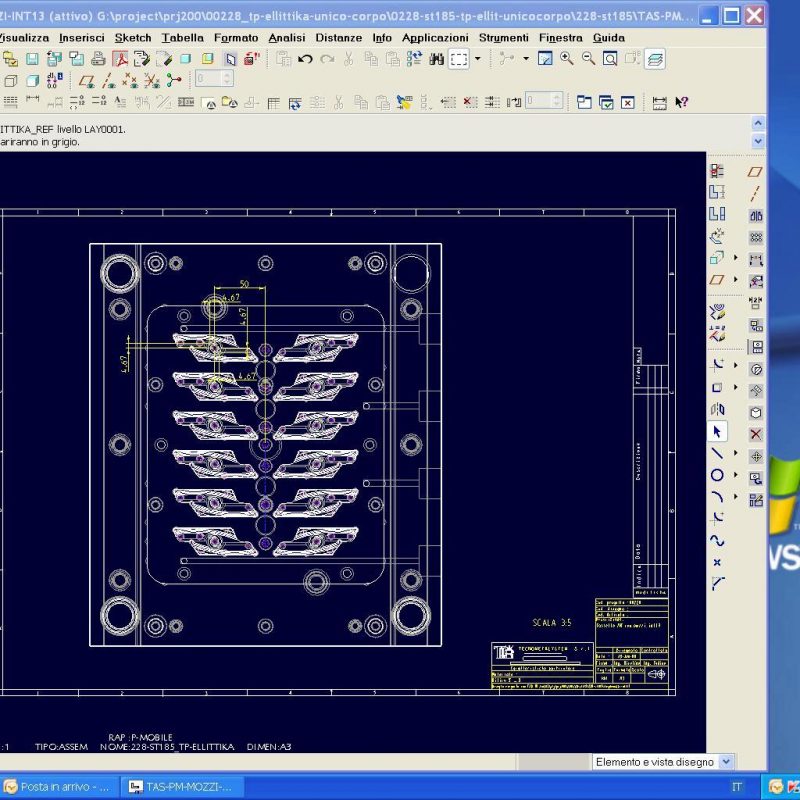
Task: Open the Sketch menu
Action: 133,38
